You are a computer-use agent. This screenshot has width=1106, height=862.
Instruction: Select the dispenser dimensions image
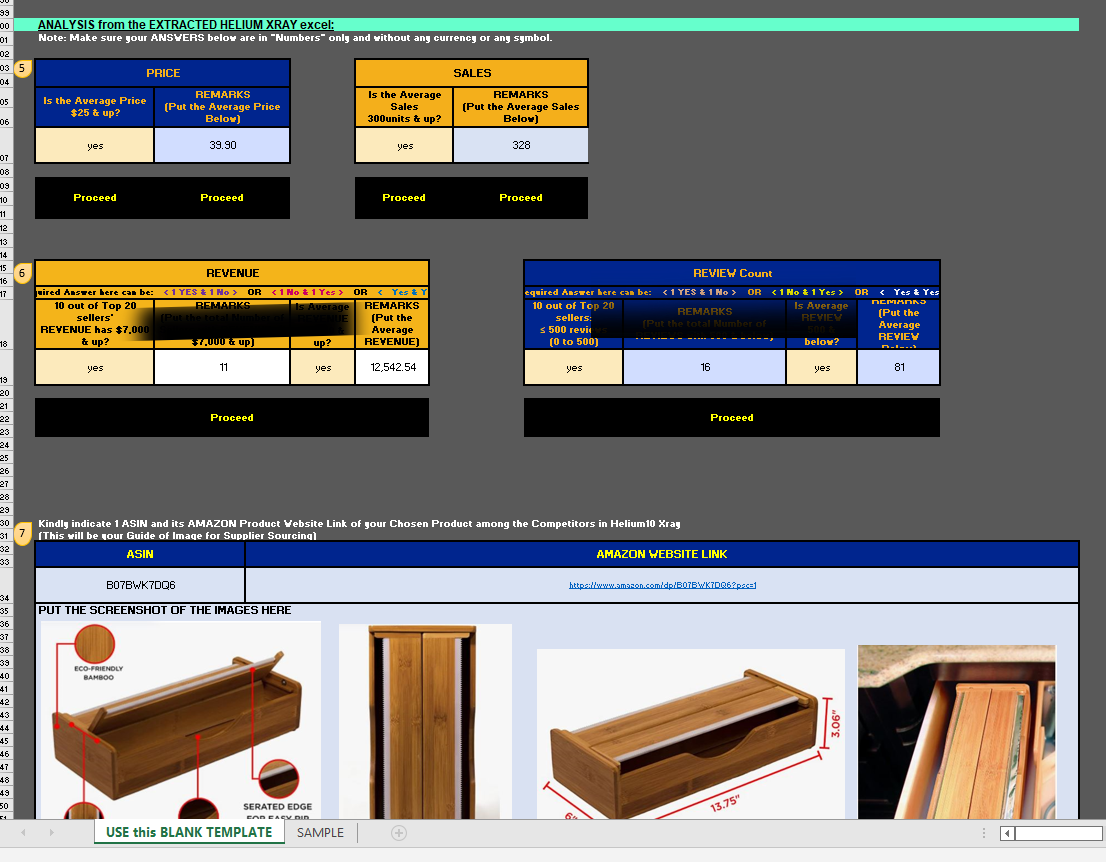[691, 734]
